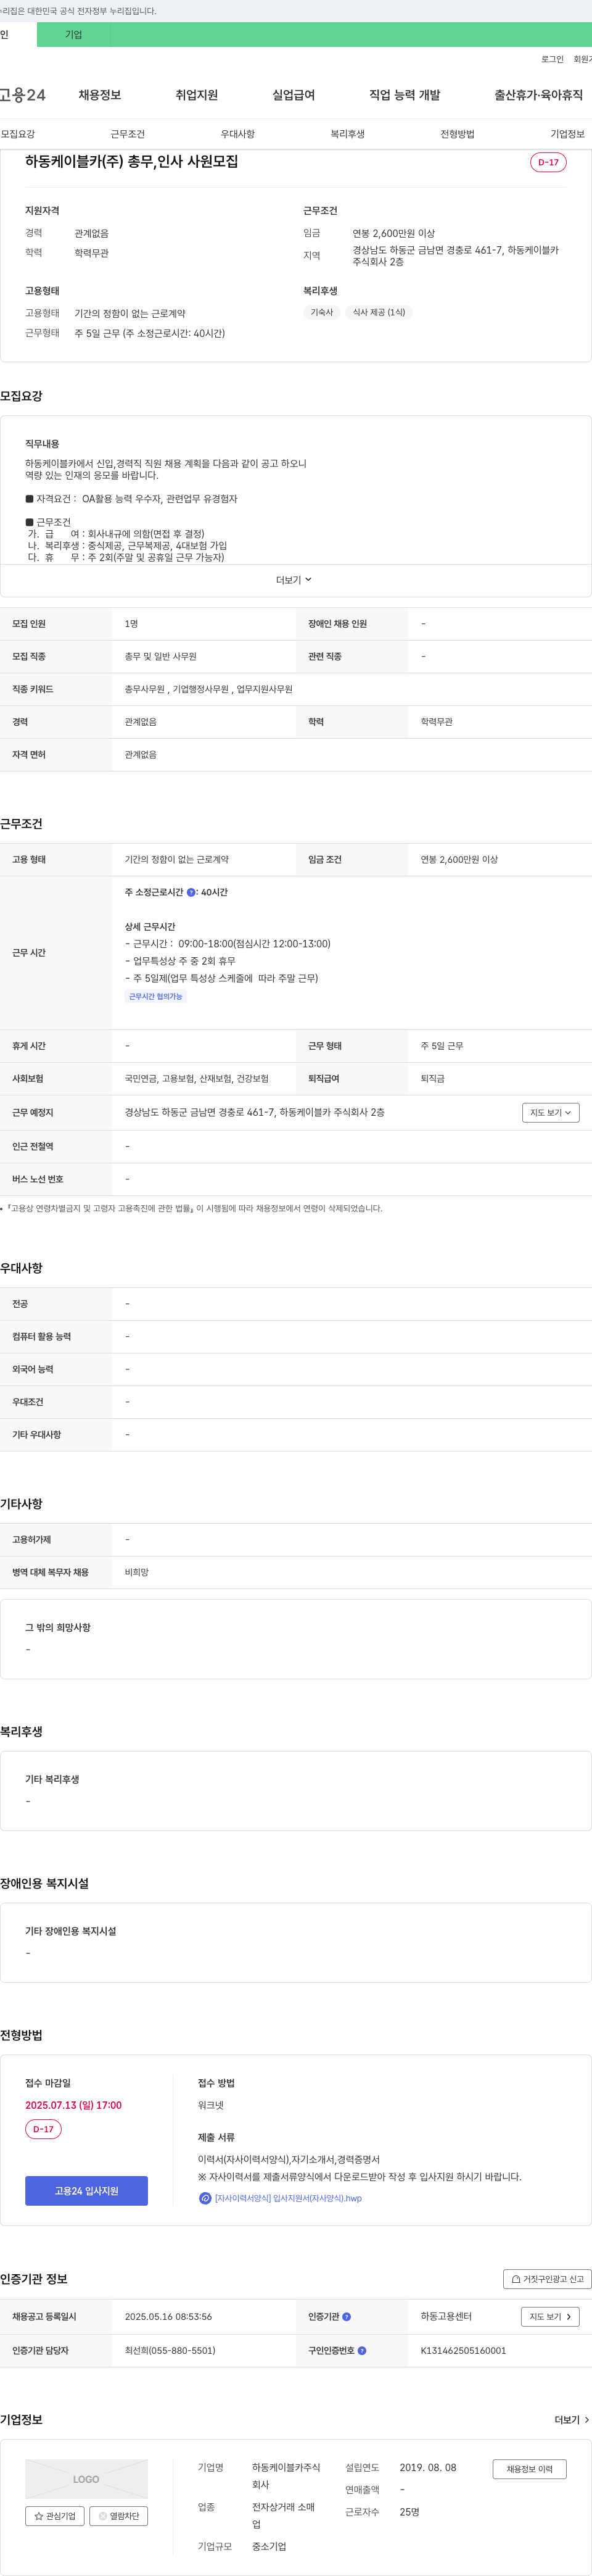The height and width of the screenshot is (2576, 592).
Task: Select the 퇴직금 value
Action: 433,1079
